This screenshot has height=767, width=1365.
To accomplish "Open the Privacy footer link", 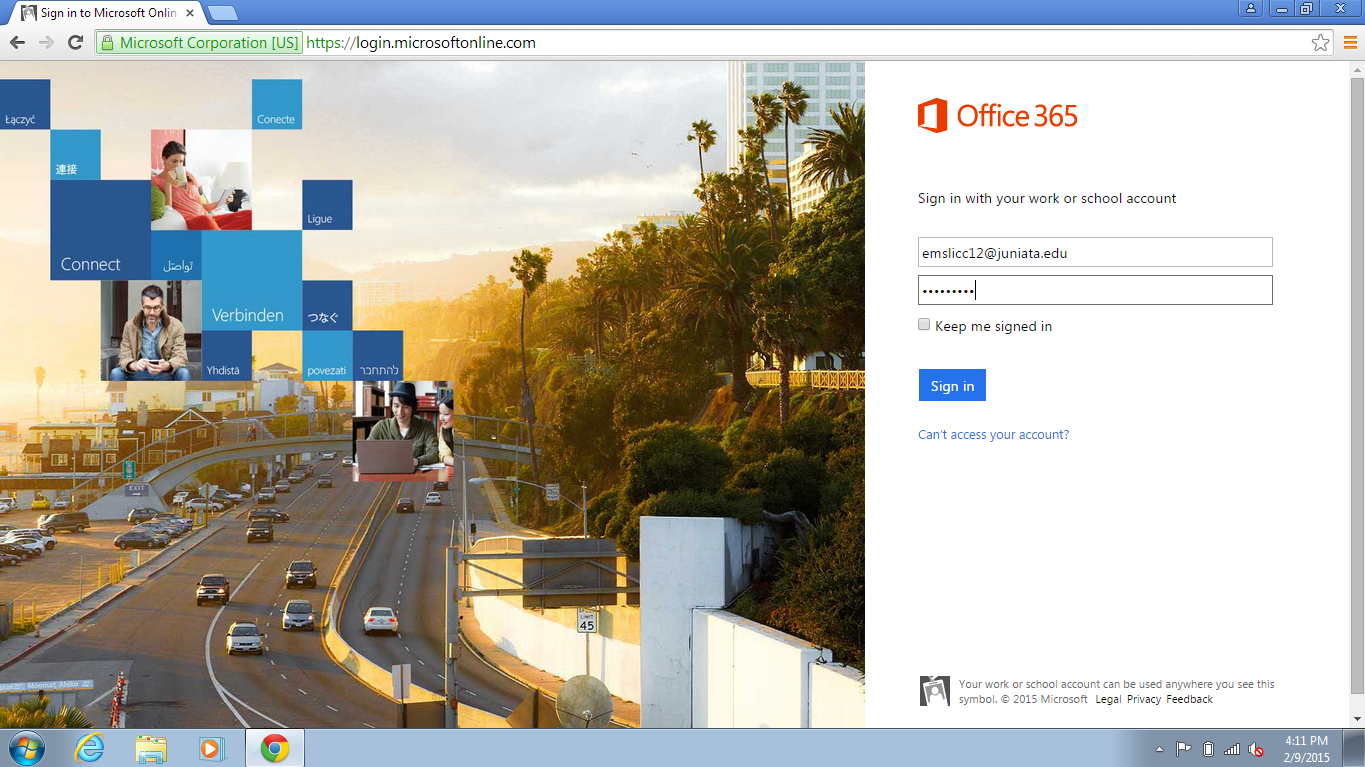I will [1144, 699].
